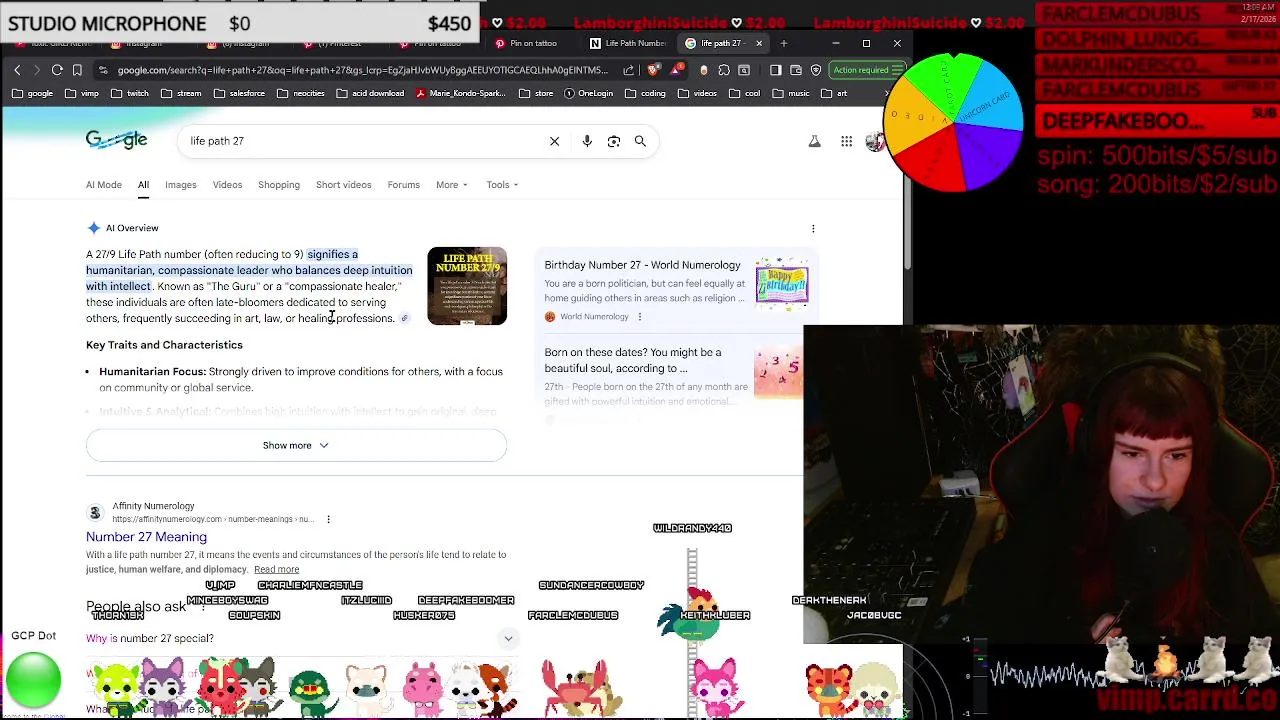Open Google Lens image search icon

click(x=614, y=141)
